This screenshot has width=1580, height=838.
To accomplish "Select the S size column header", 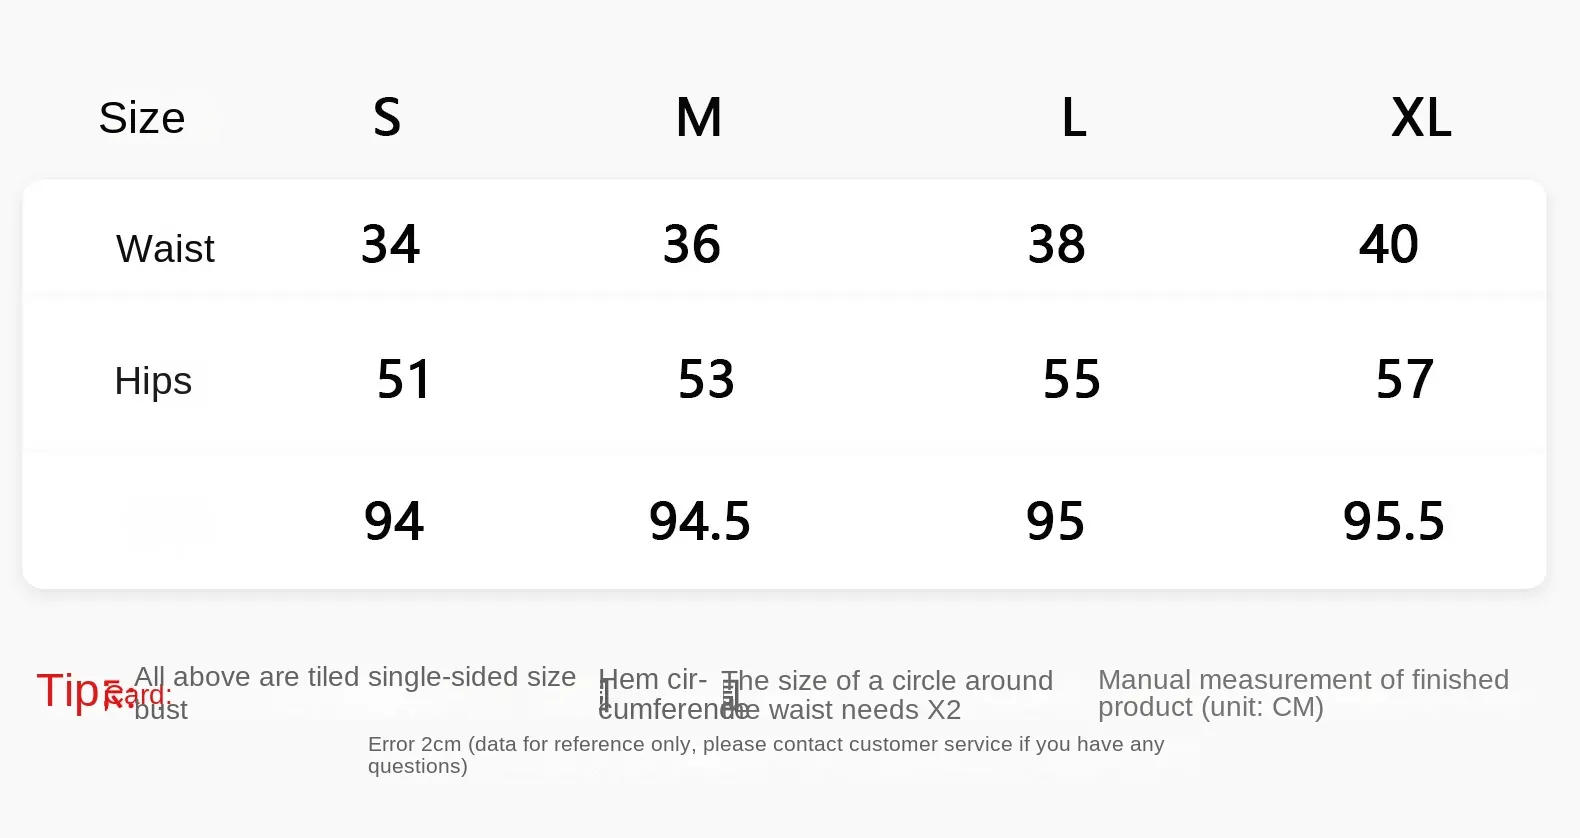I will [387, 118].
